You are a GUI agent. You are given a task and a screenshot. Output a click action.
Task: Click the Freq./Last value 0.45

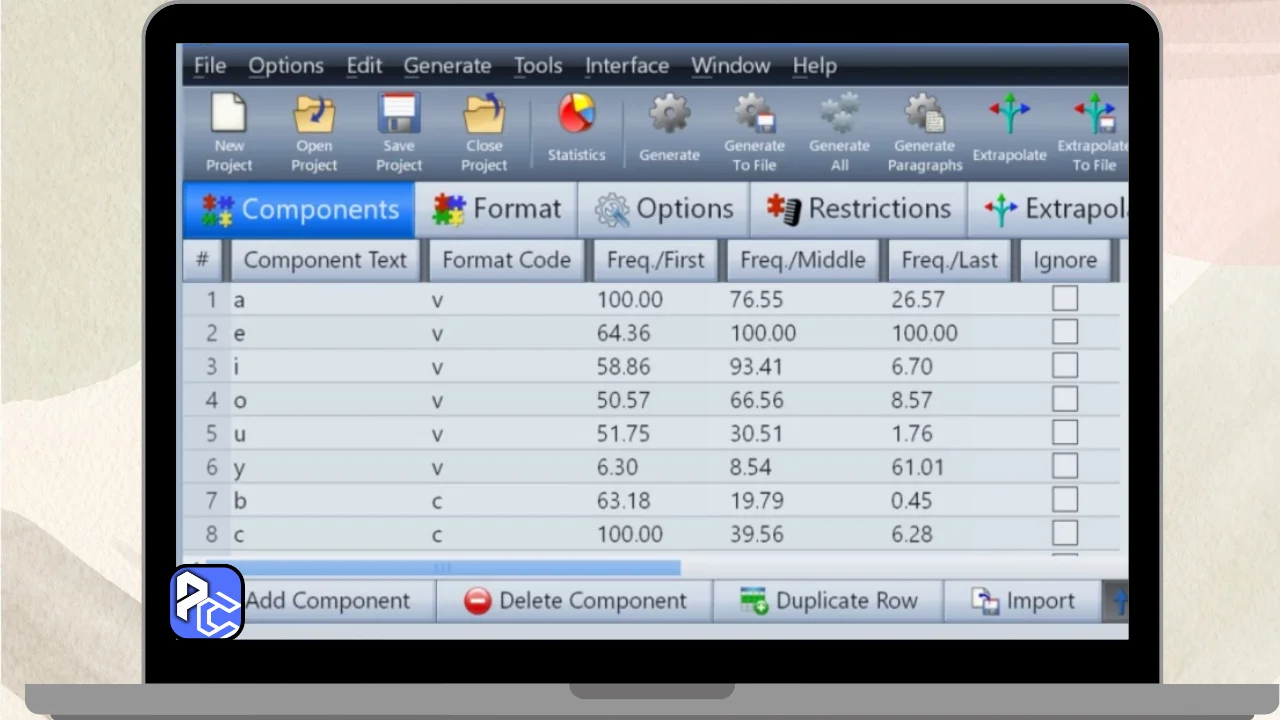(x=912, y=500)
